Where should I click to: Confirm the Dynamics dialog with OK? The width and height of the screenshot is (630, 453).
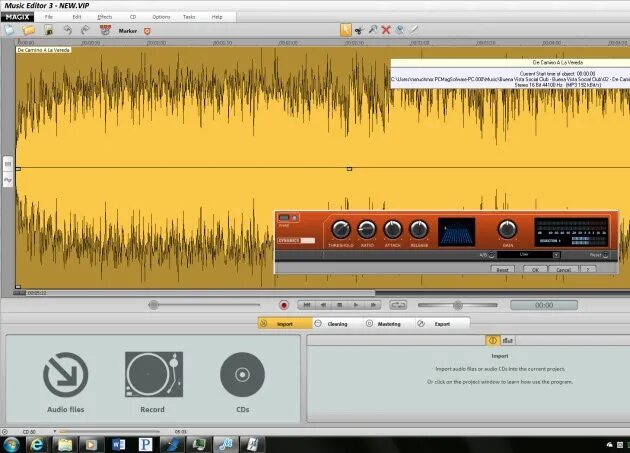[x=535, y=269]
